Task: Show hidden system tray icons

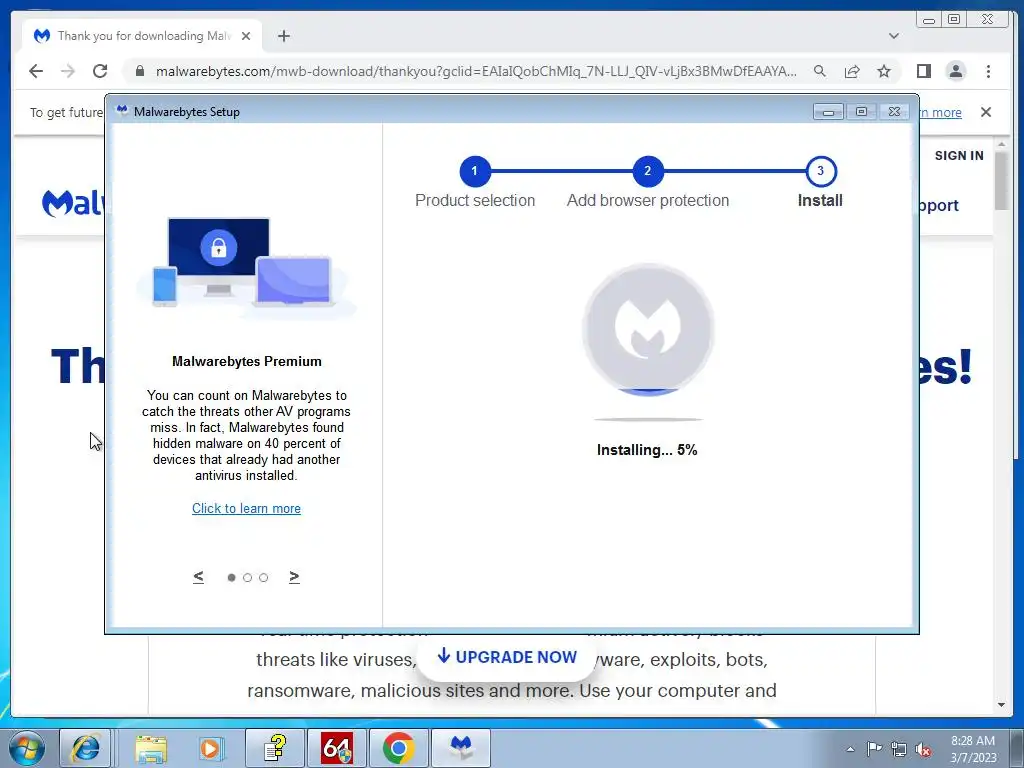Action: click(x=850, y=749)
